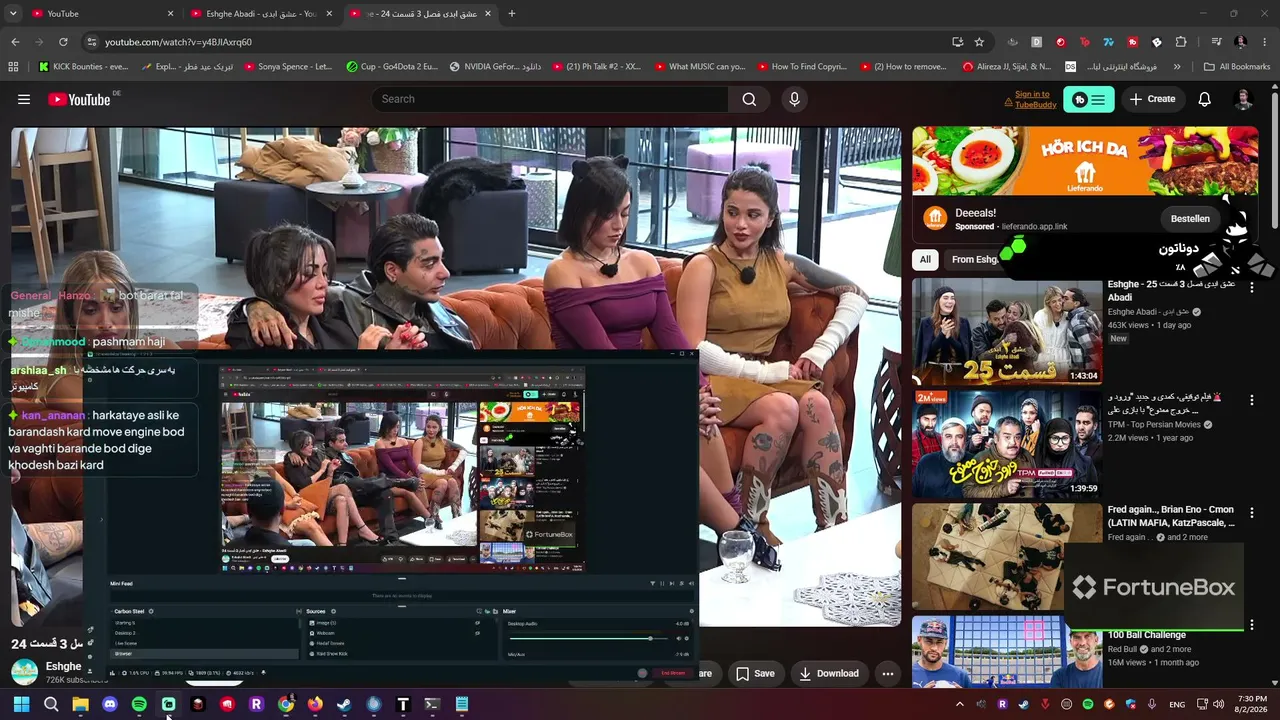Open Chrome apps grid in bookmarks bar
Screen dimensions: 1280x720
tap(13, 67)
